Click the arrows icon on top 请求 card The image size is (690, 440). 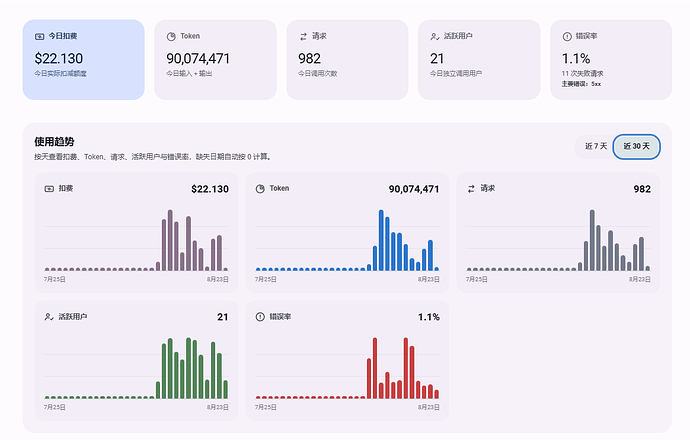click(303, 37)
